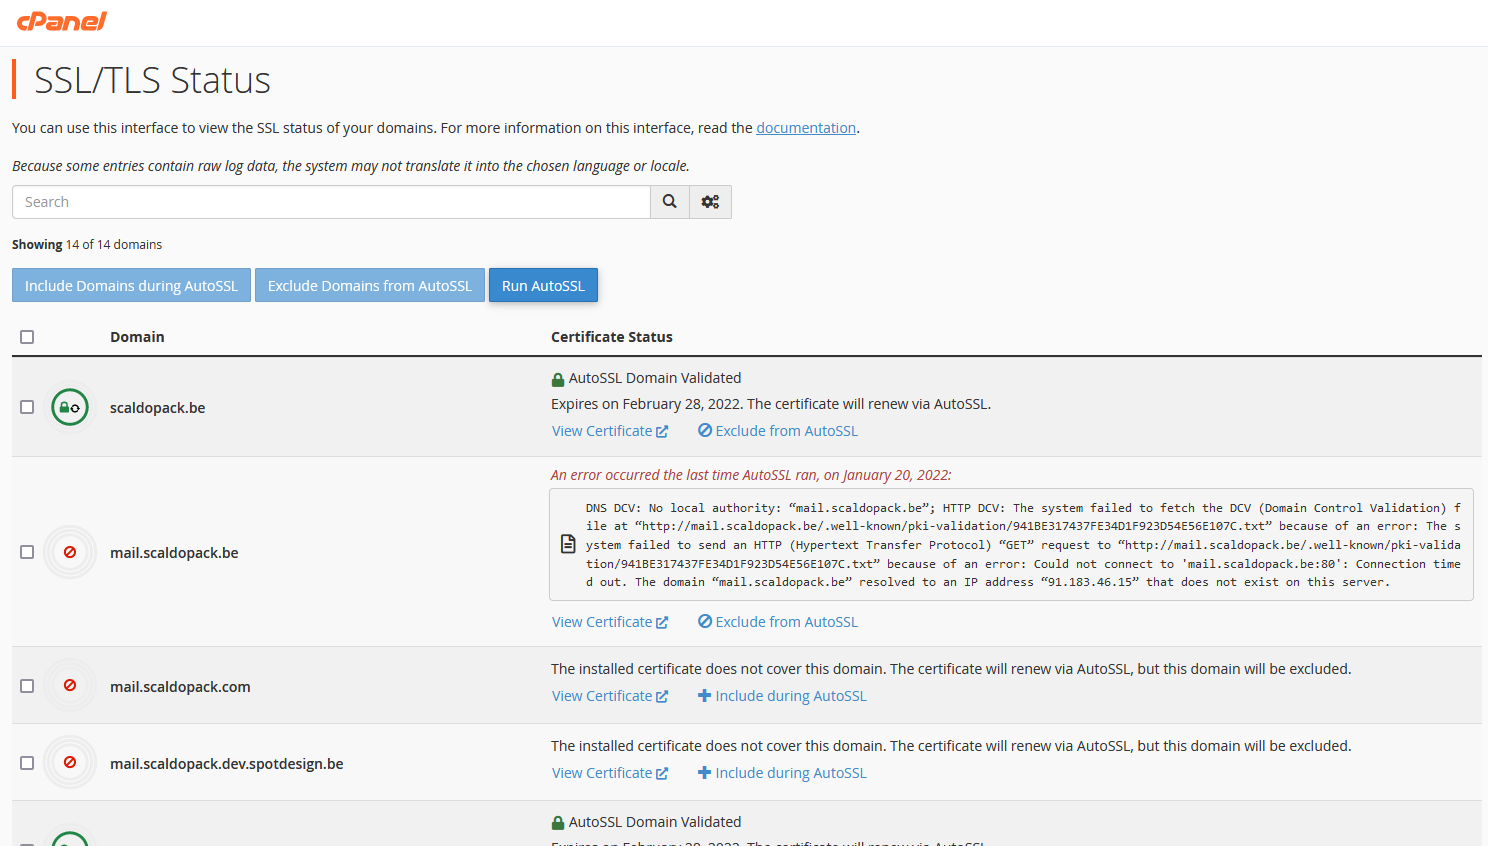Click the red blocked status icon for mail.scaldopack.be

coord(70,552)
